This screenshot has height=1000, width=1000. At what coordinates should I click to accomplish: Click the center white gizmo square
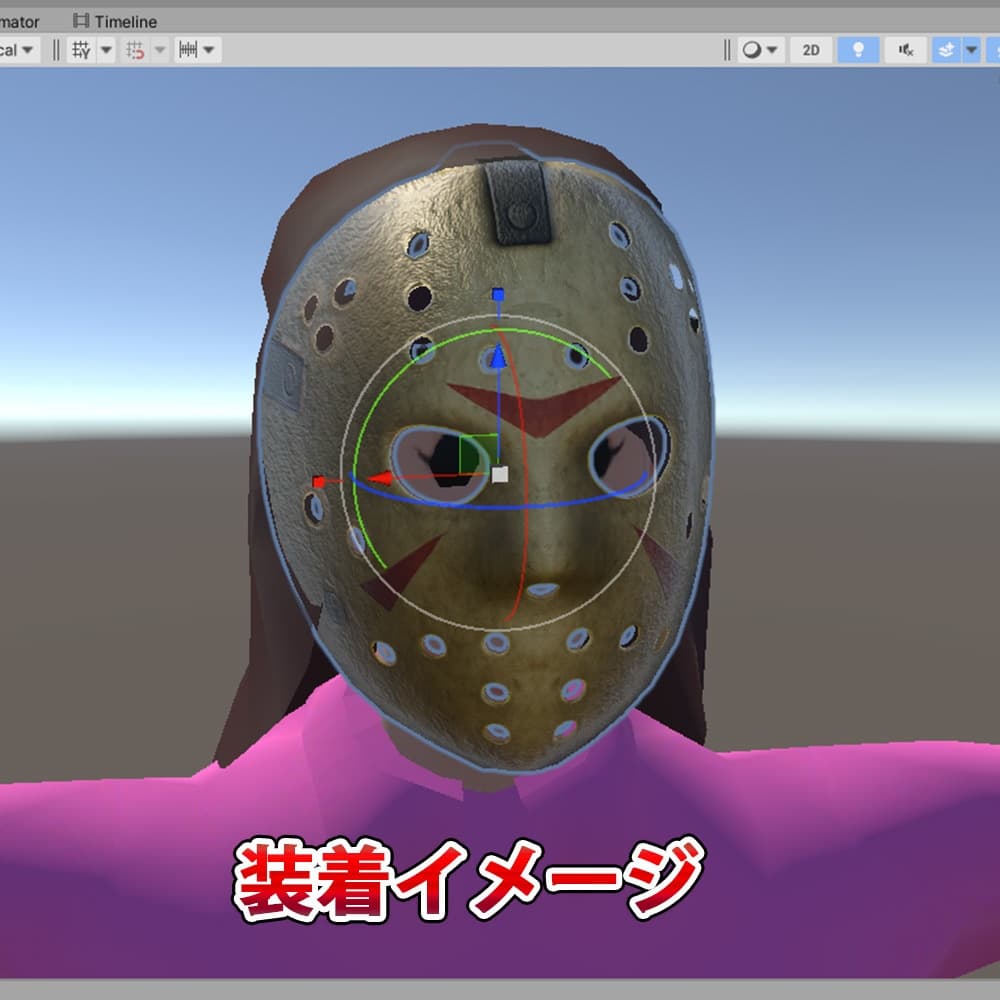(x=500, y=472)
